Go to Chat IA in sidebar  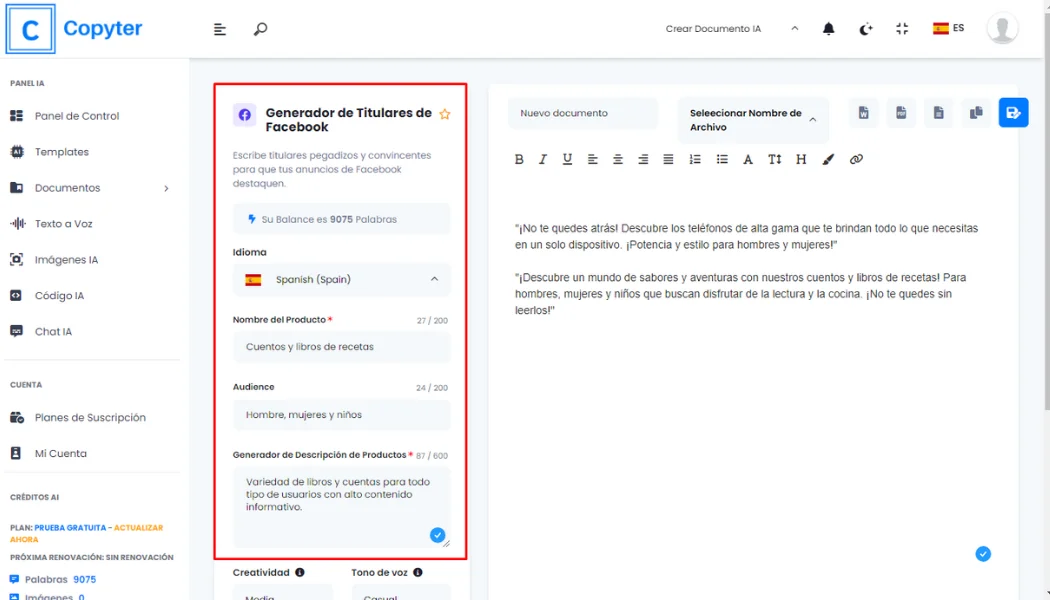(53, 332)
